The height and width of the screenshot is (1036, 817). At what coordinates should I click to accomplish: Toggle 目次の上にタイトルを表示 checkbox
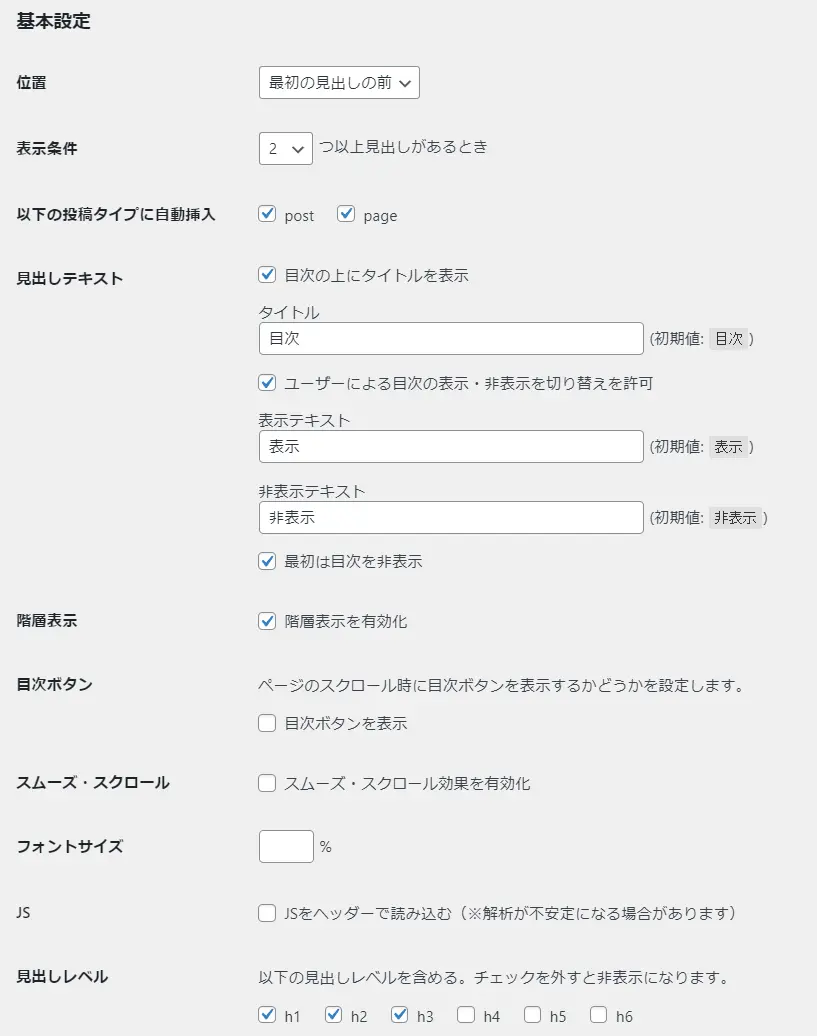(267, 274)
